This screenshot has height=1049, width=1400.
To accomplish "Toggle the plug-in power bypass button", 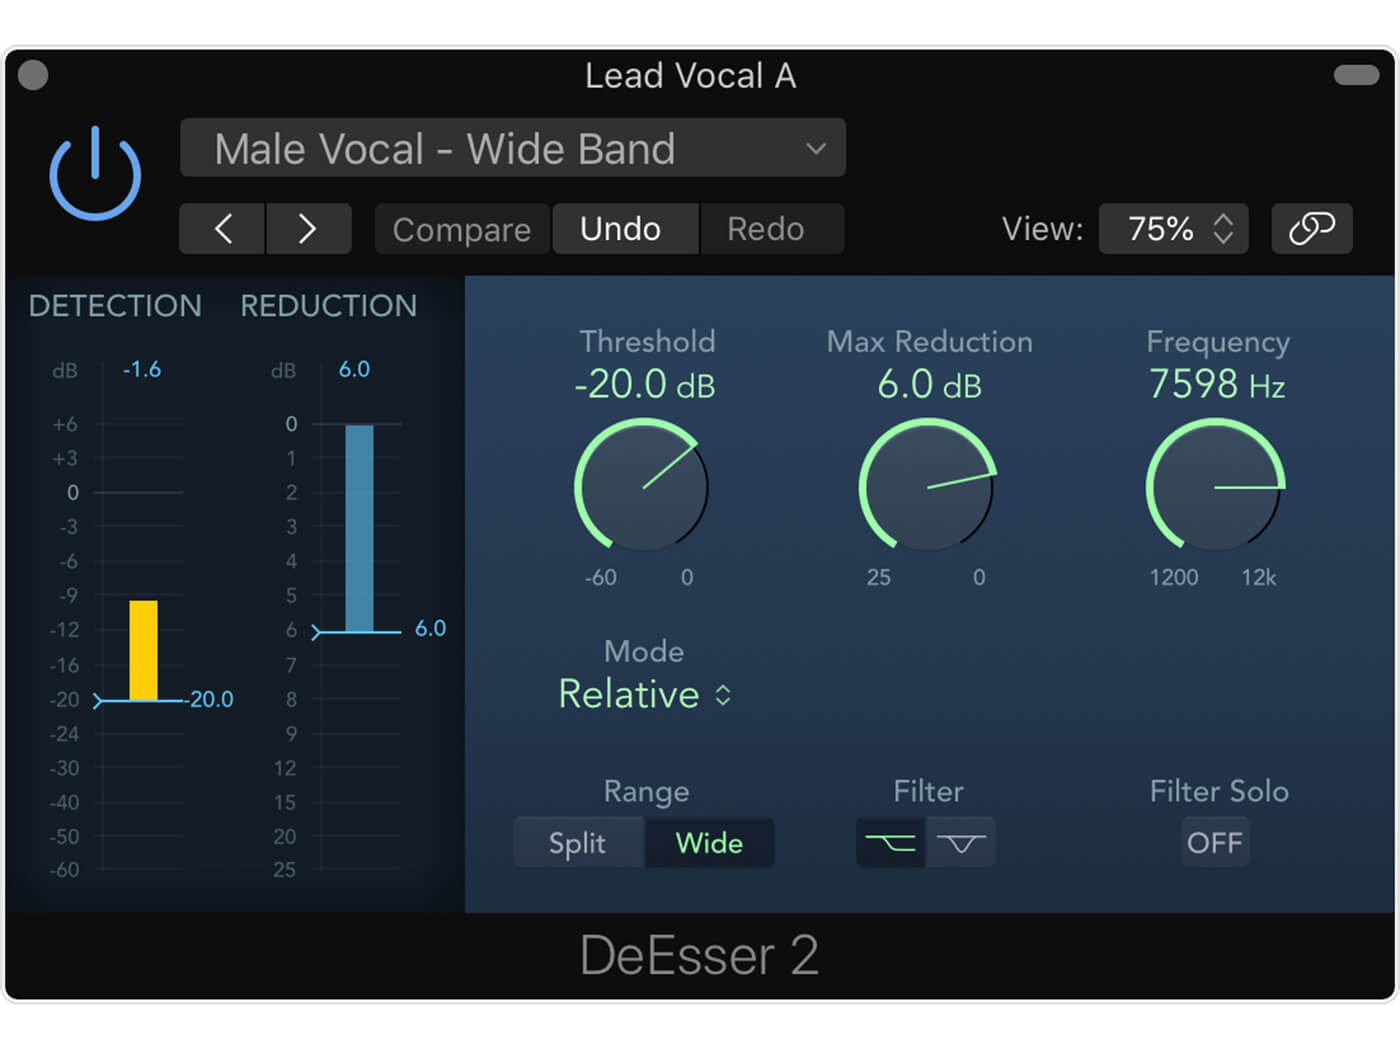I will [x=95, y=173].
